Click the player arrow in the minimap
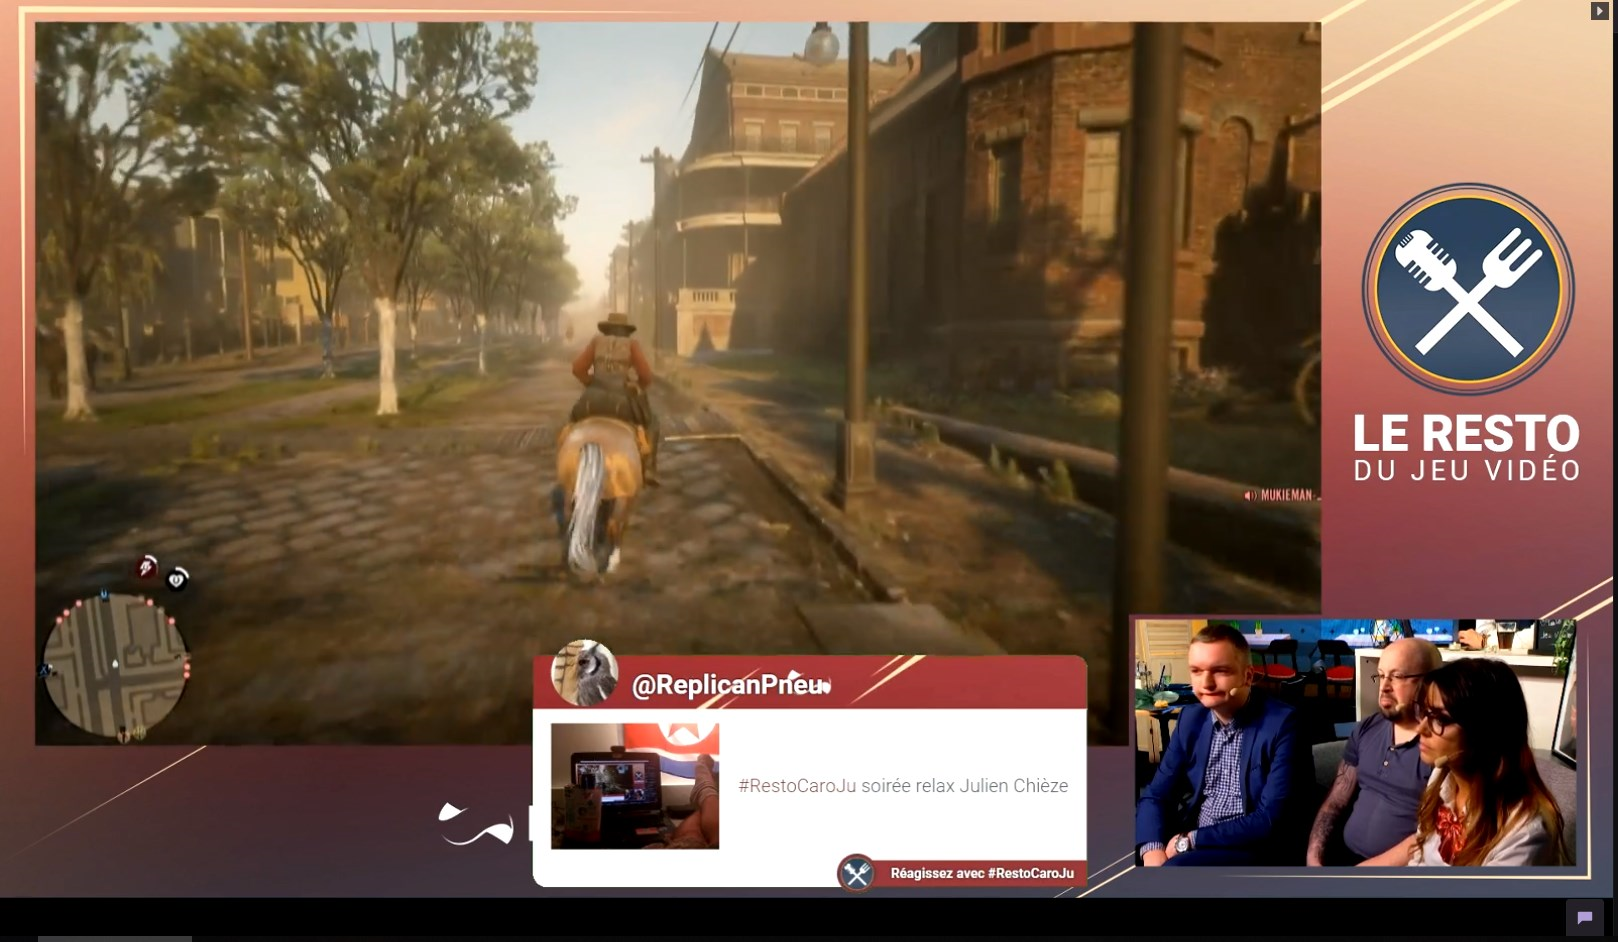1618x942 pixels. point(115,663)
